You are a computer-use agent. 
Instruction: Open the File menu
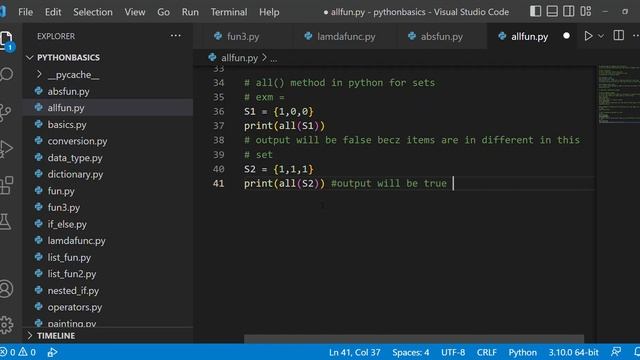tap(25, 12)
